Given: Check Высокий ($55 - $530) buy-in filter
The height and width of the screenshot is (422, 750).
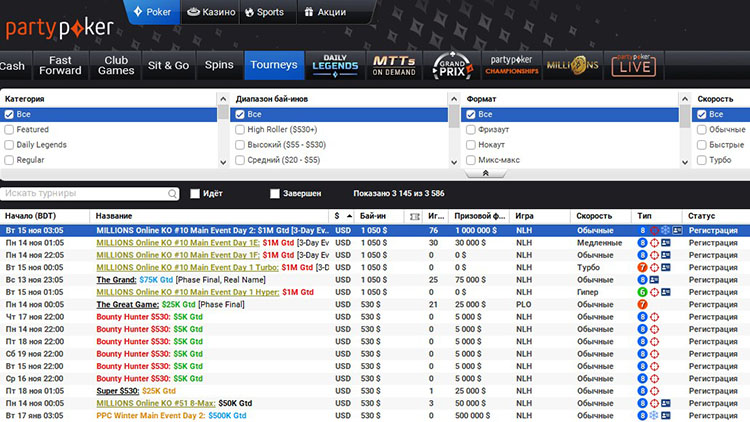Looking at the screenshot, I should click(x=240, y=145).
